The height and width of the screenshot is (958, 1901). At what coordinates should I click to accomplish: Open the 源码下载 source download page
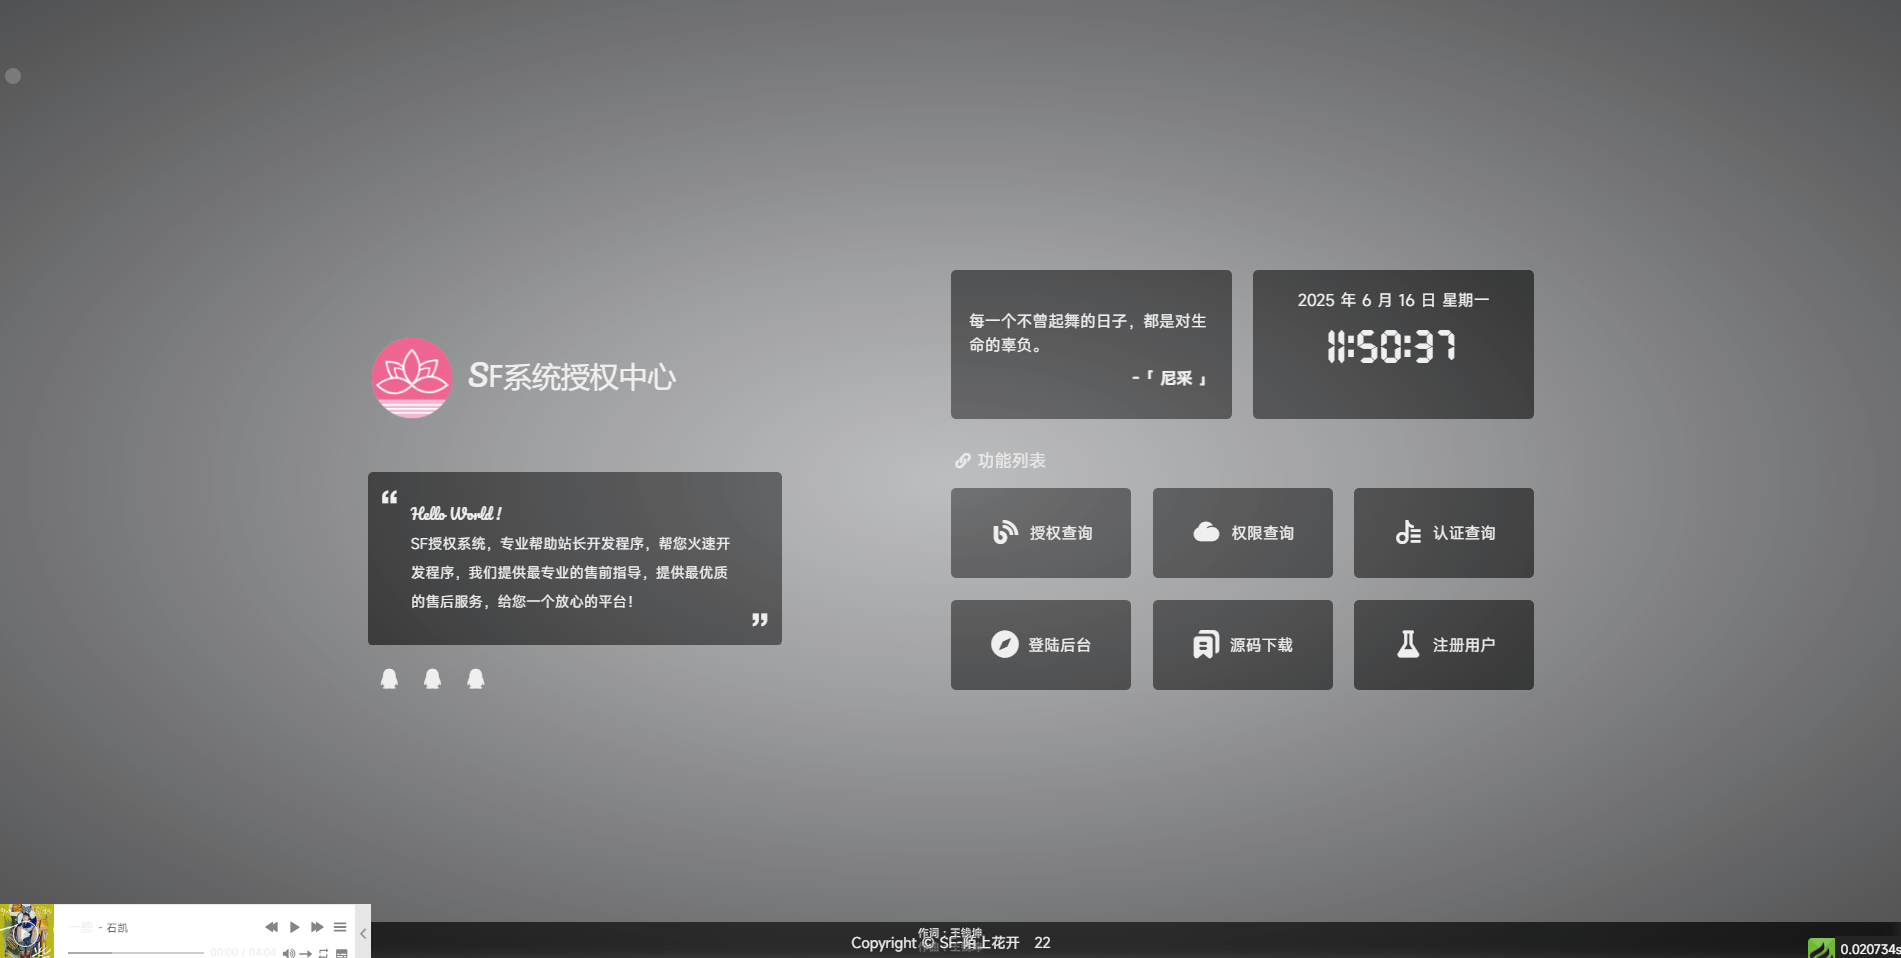[x=1242, y=645]
